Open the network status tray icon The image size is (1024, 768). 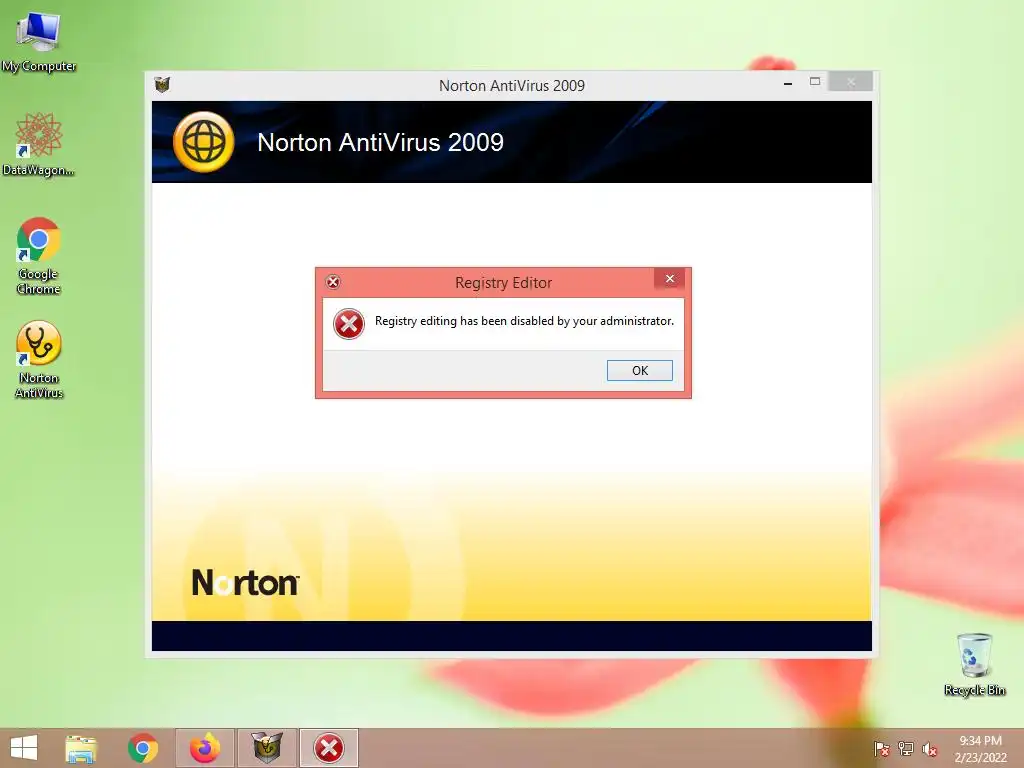(x=906, y=749)
